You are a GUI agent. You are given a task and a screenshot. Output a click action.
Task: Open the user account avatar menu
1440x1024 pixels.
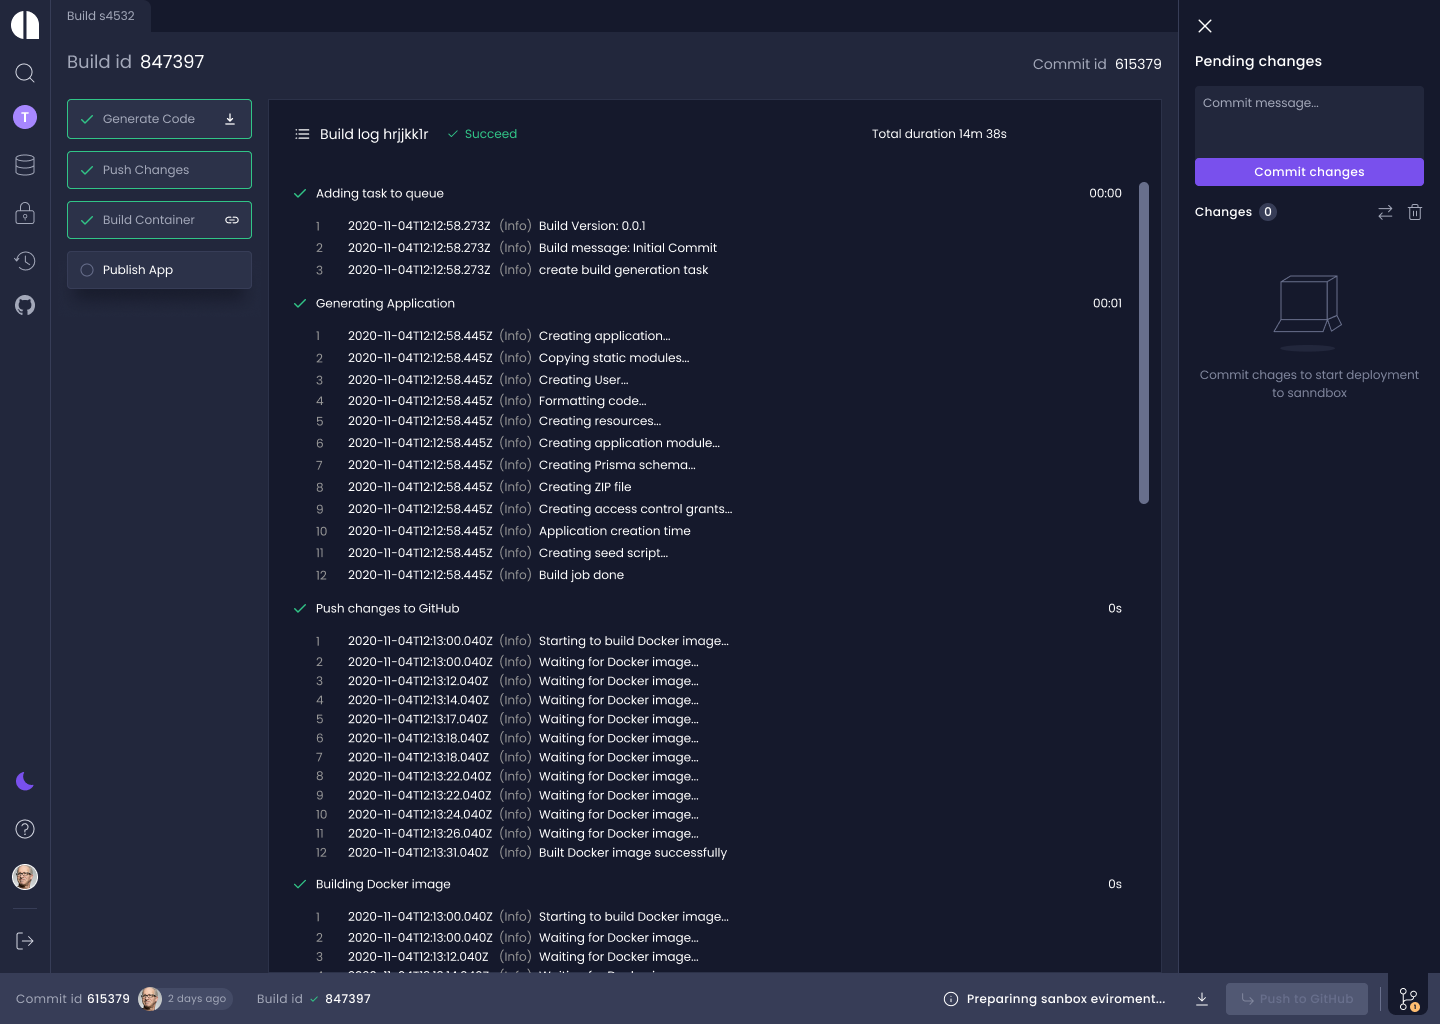24,877
